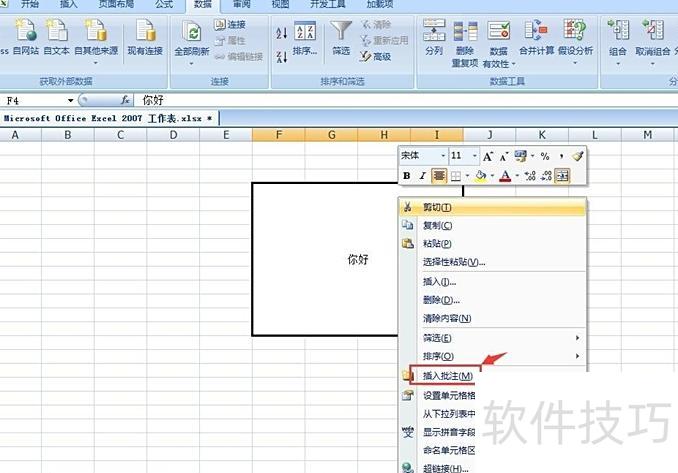Choose Clear Contents (清除内容) entry
Image resolution: width=678 pixels, height=473 pixels.
pyautogui.click(x=493, y=319)
